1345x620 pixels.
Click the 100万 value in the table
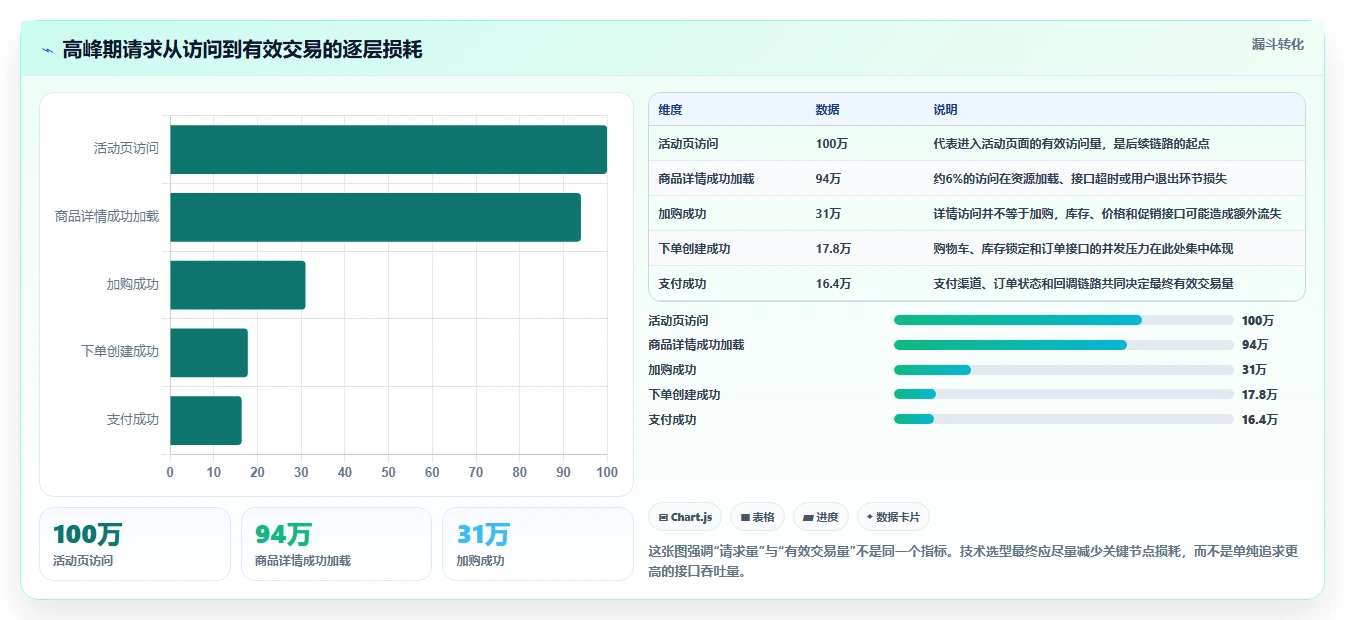pos(832,144)
